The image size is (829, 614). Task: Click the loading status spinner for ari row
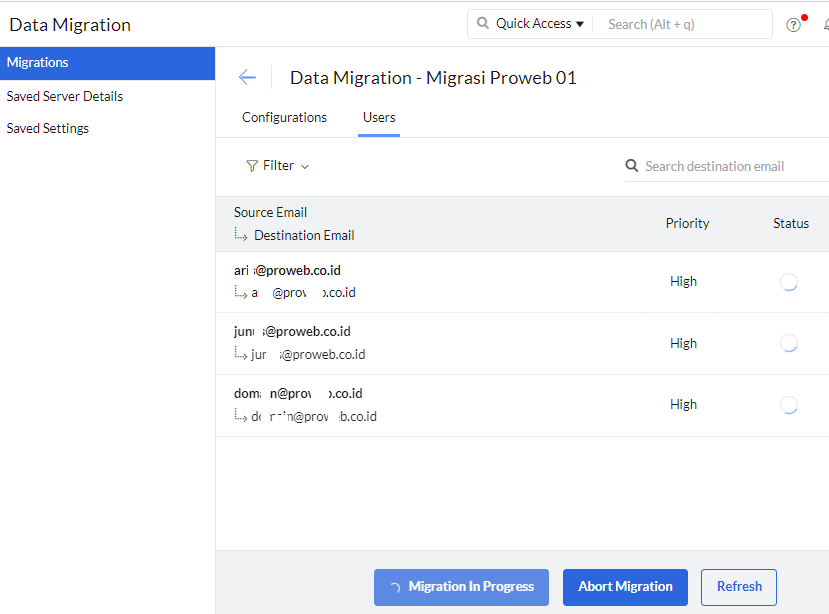click(x=789, y=282)
